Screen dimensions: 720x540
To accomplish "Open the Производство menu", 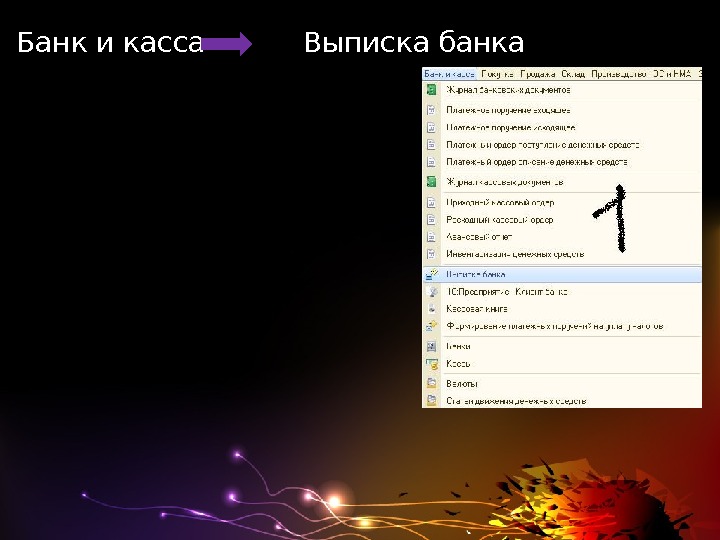I will pos(619,74).
